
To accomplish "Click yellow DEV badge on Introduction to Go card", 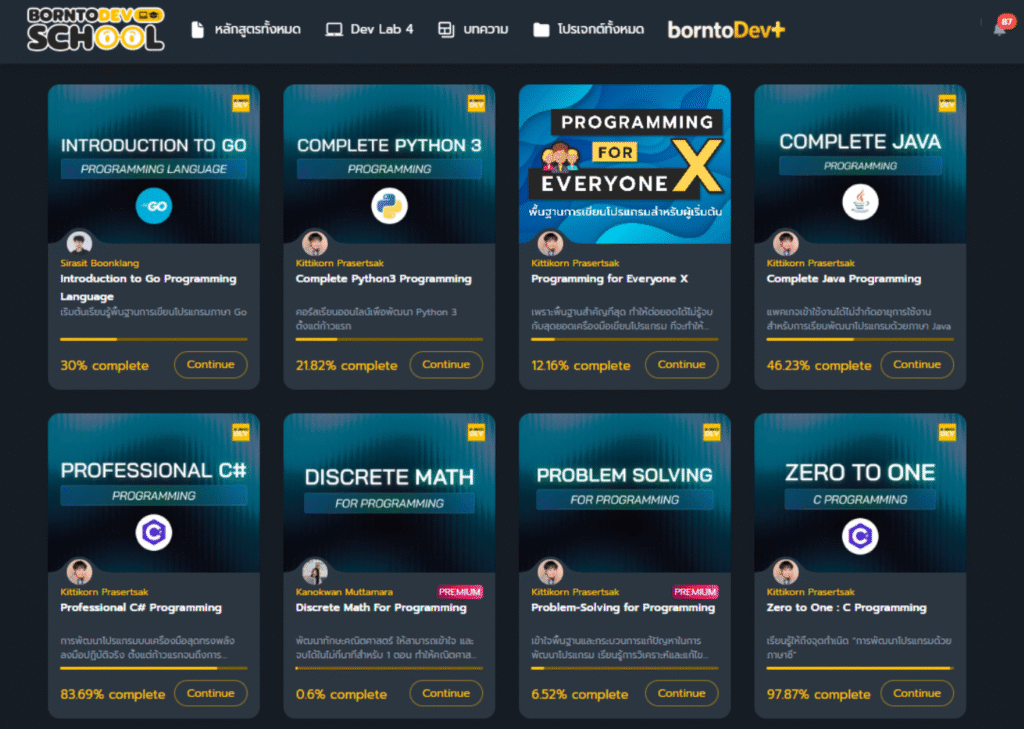I will tap(240, 103).
